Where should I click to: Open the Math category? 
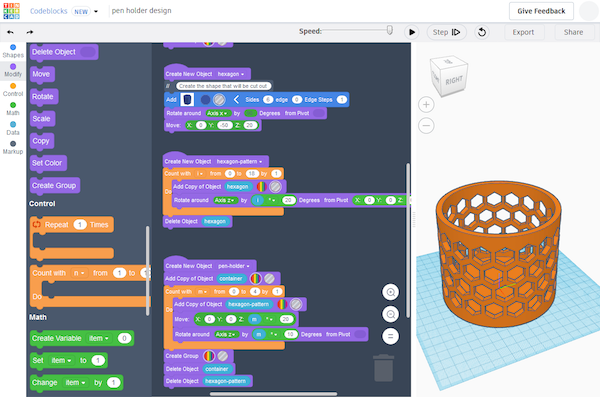(13, 109)
